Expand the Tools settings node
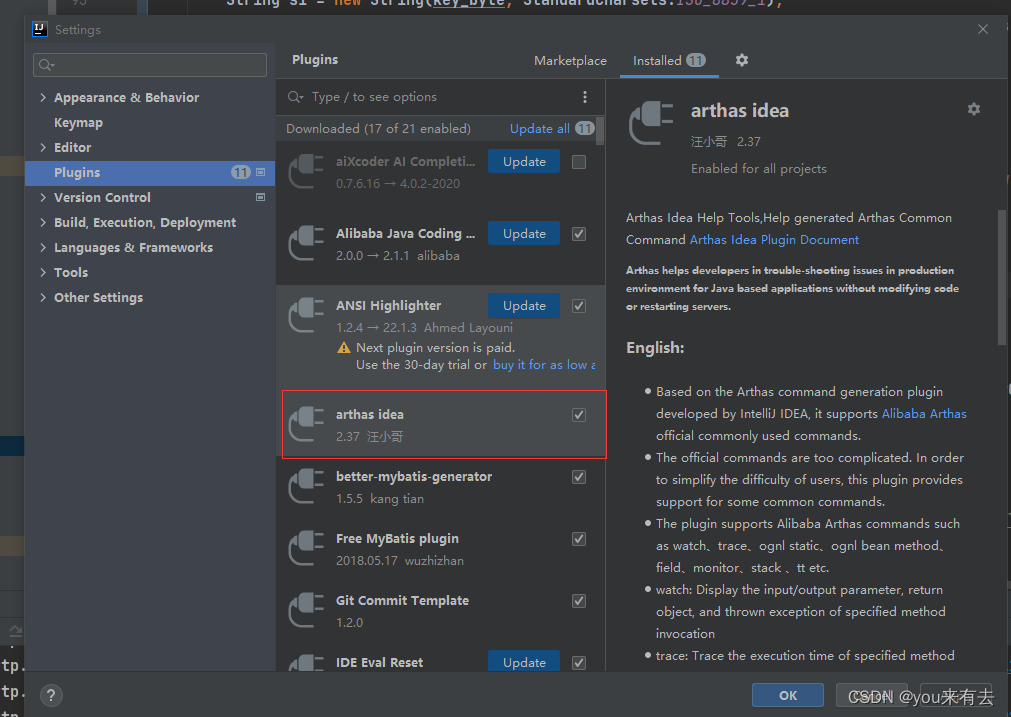1011x717 pixels. (x=43, y=272)
